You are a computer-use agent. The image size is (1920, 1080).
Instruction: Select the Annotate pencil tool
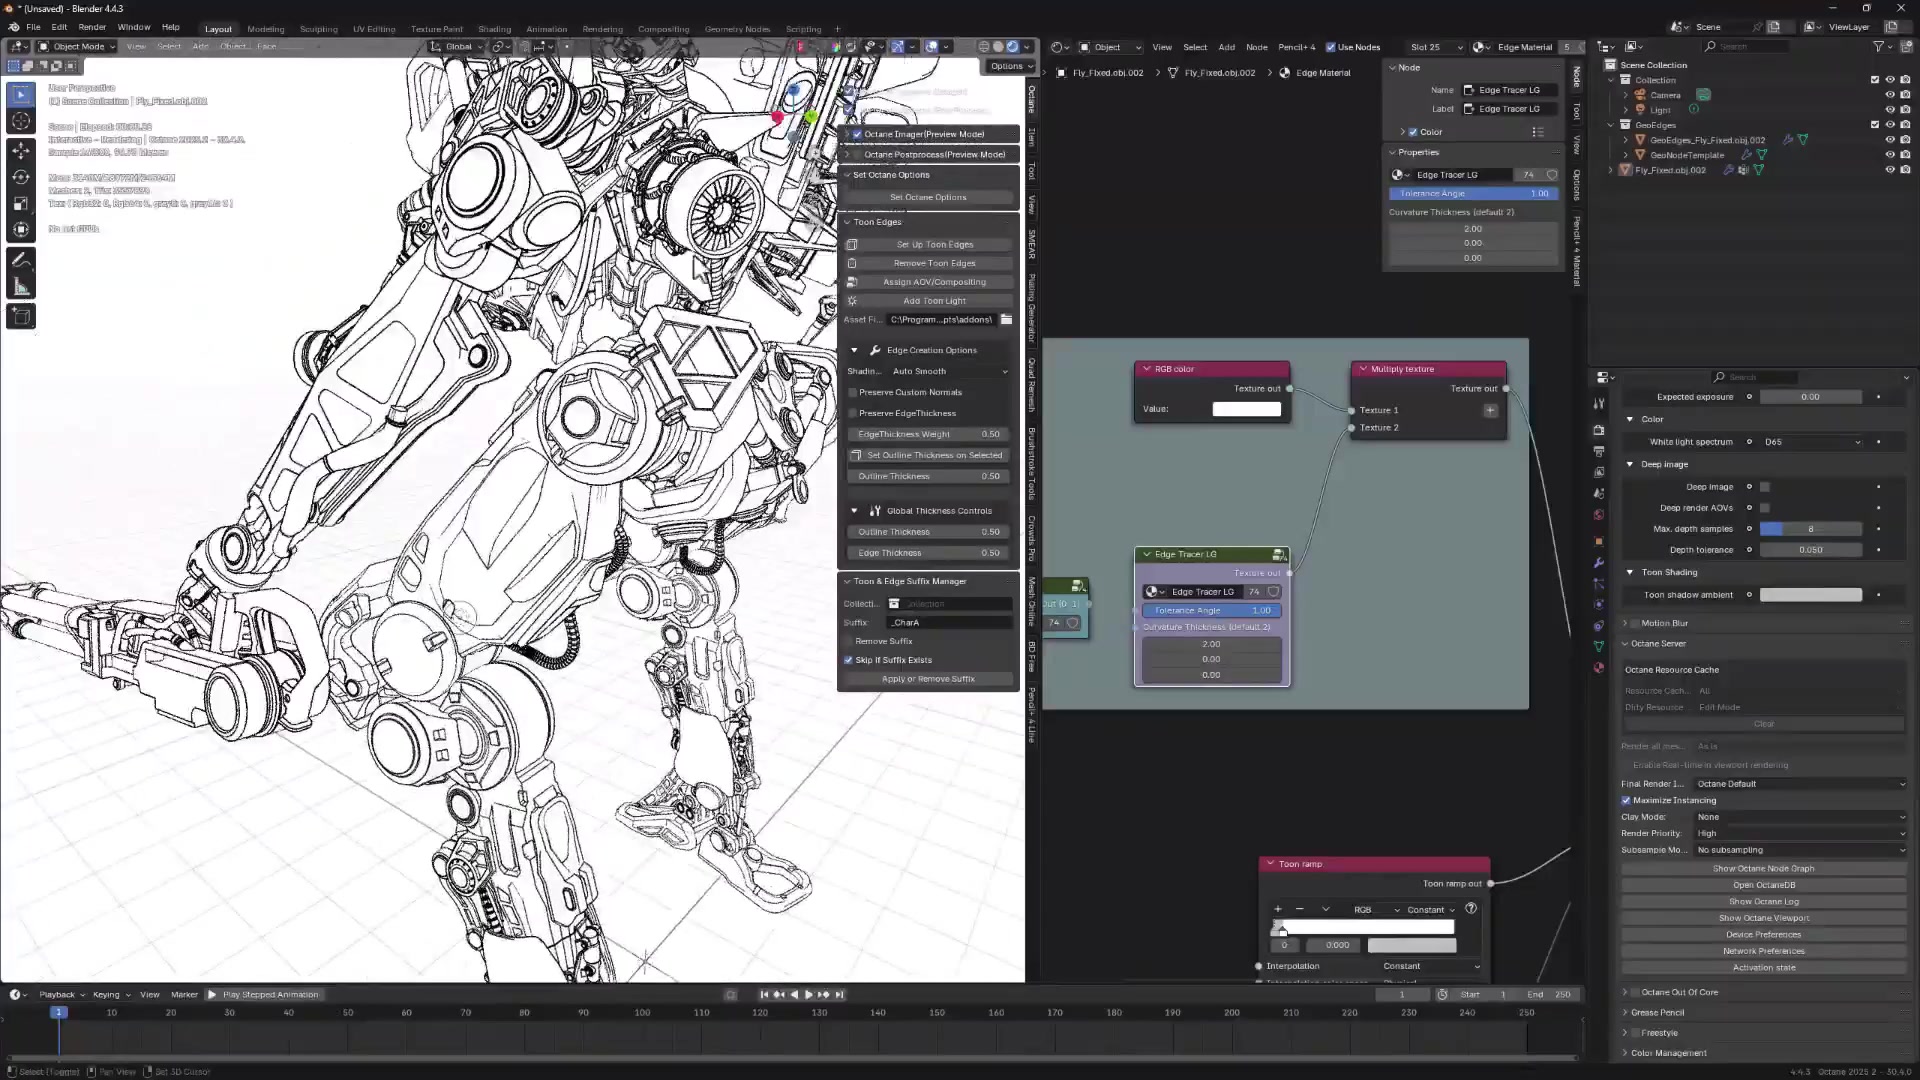pos(21,260)
